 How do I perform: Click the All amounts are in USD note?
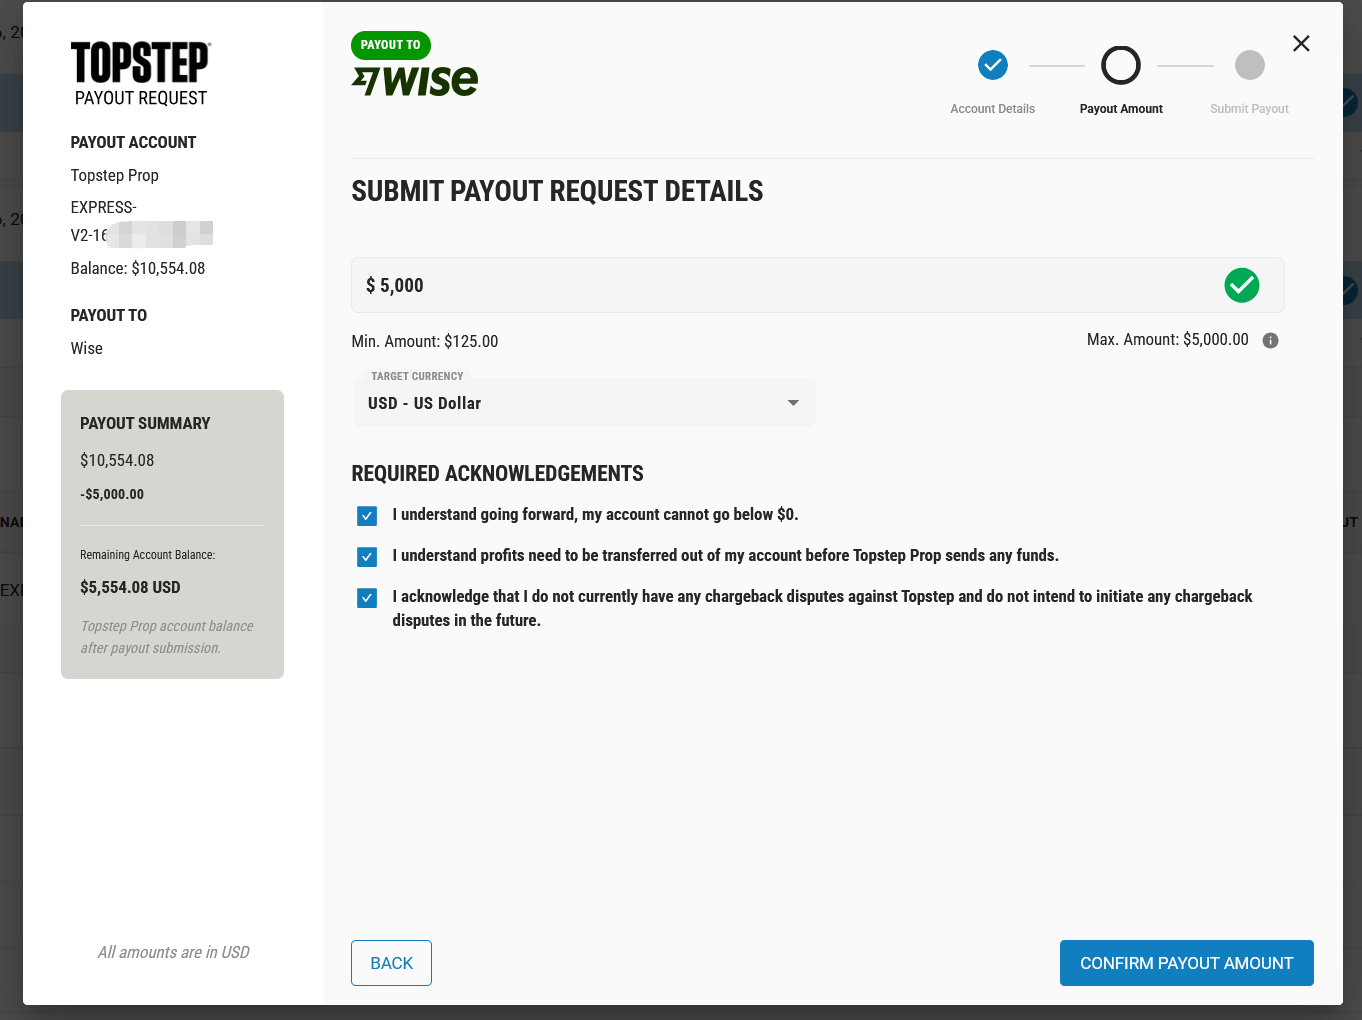[174, 952]
